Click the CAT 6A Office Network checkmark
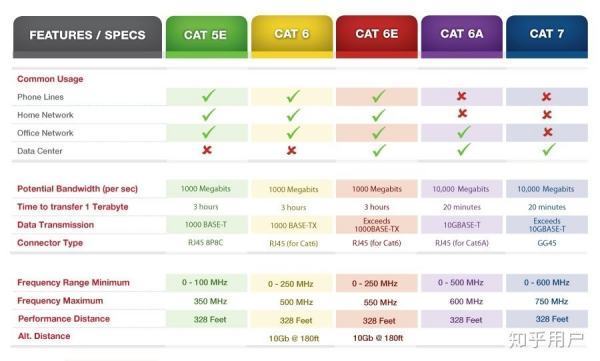Viewport: 600px width, 361px height. pyautogui.click(x=463, y=132)
